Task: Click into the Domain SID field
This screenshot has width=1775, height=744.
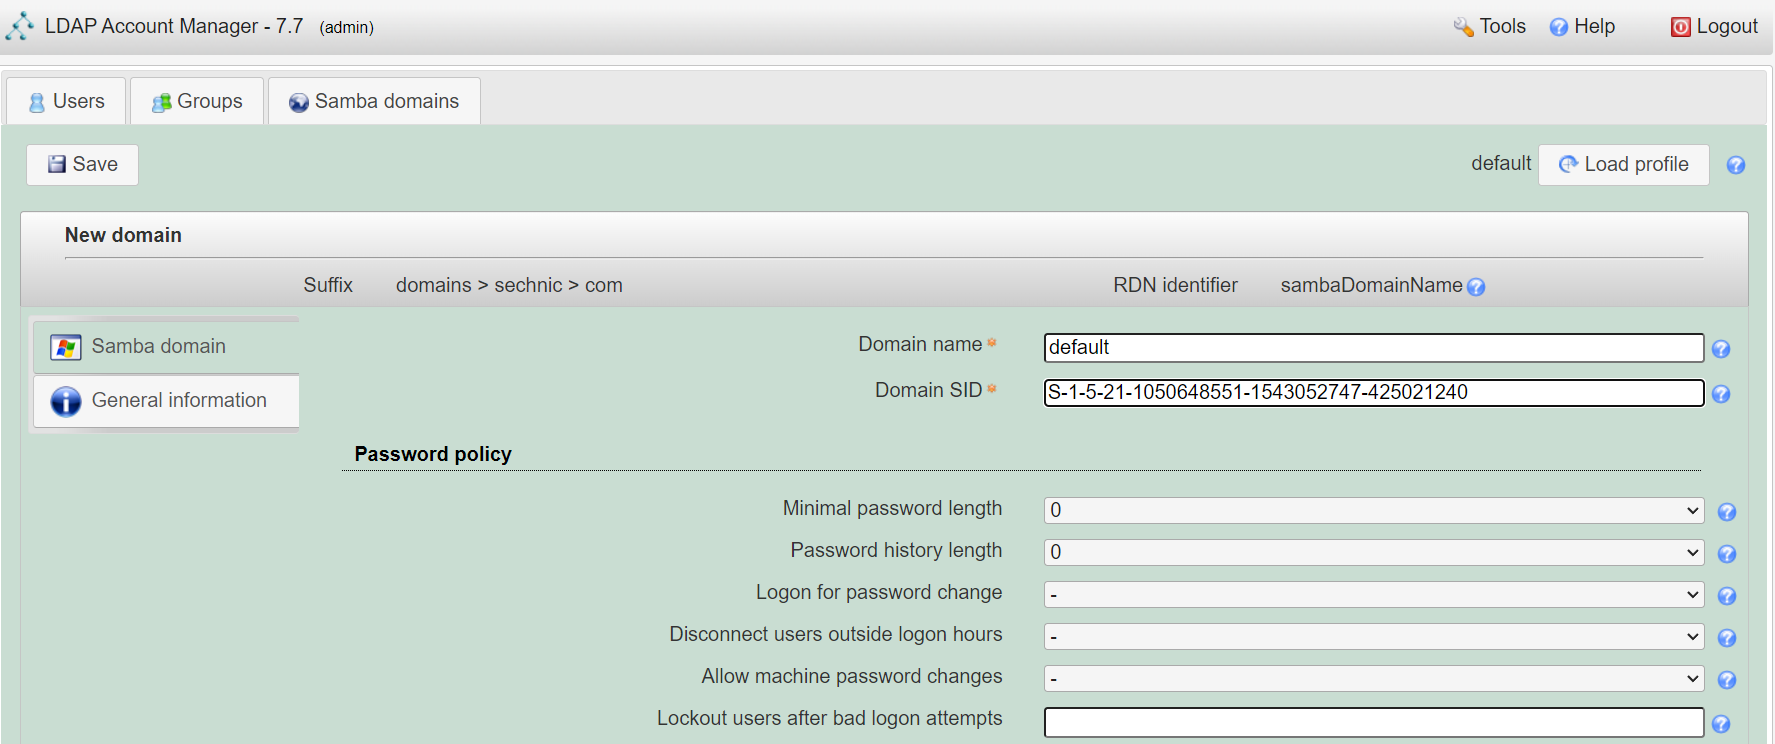Action: coord(1374,392)
